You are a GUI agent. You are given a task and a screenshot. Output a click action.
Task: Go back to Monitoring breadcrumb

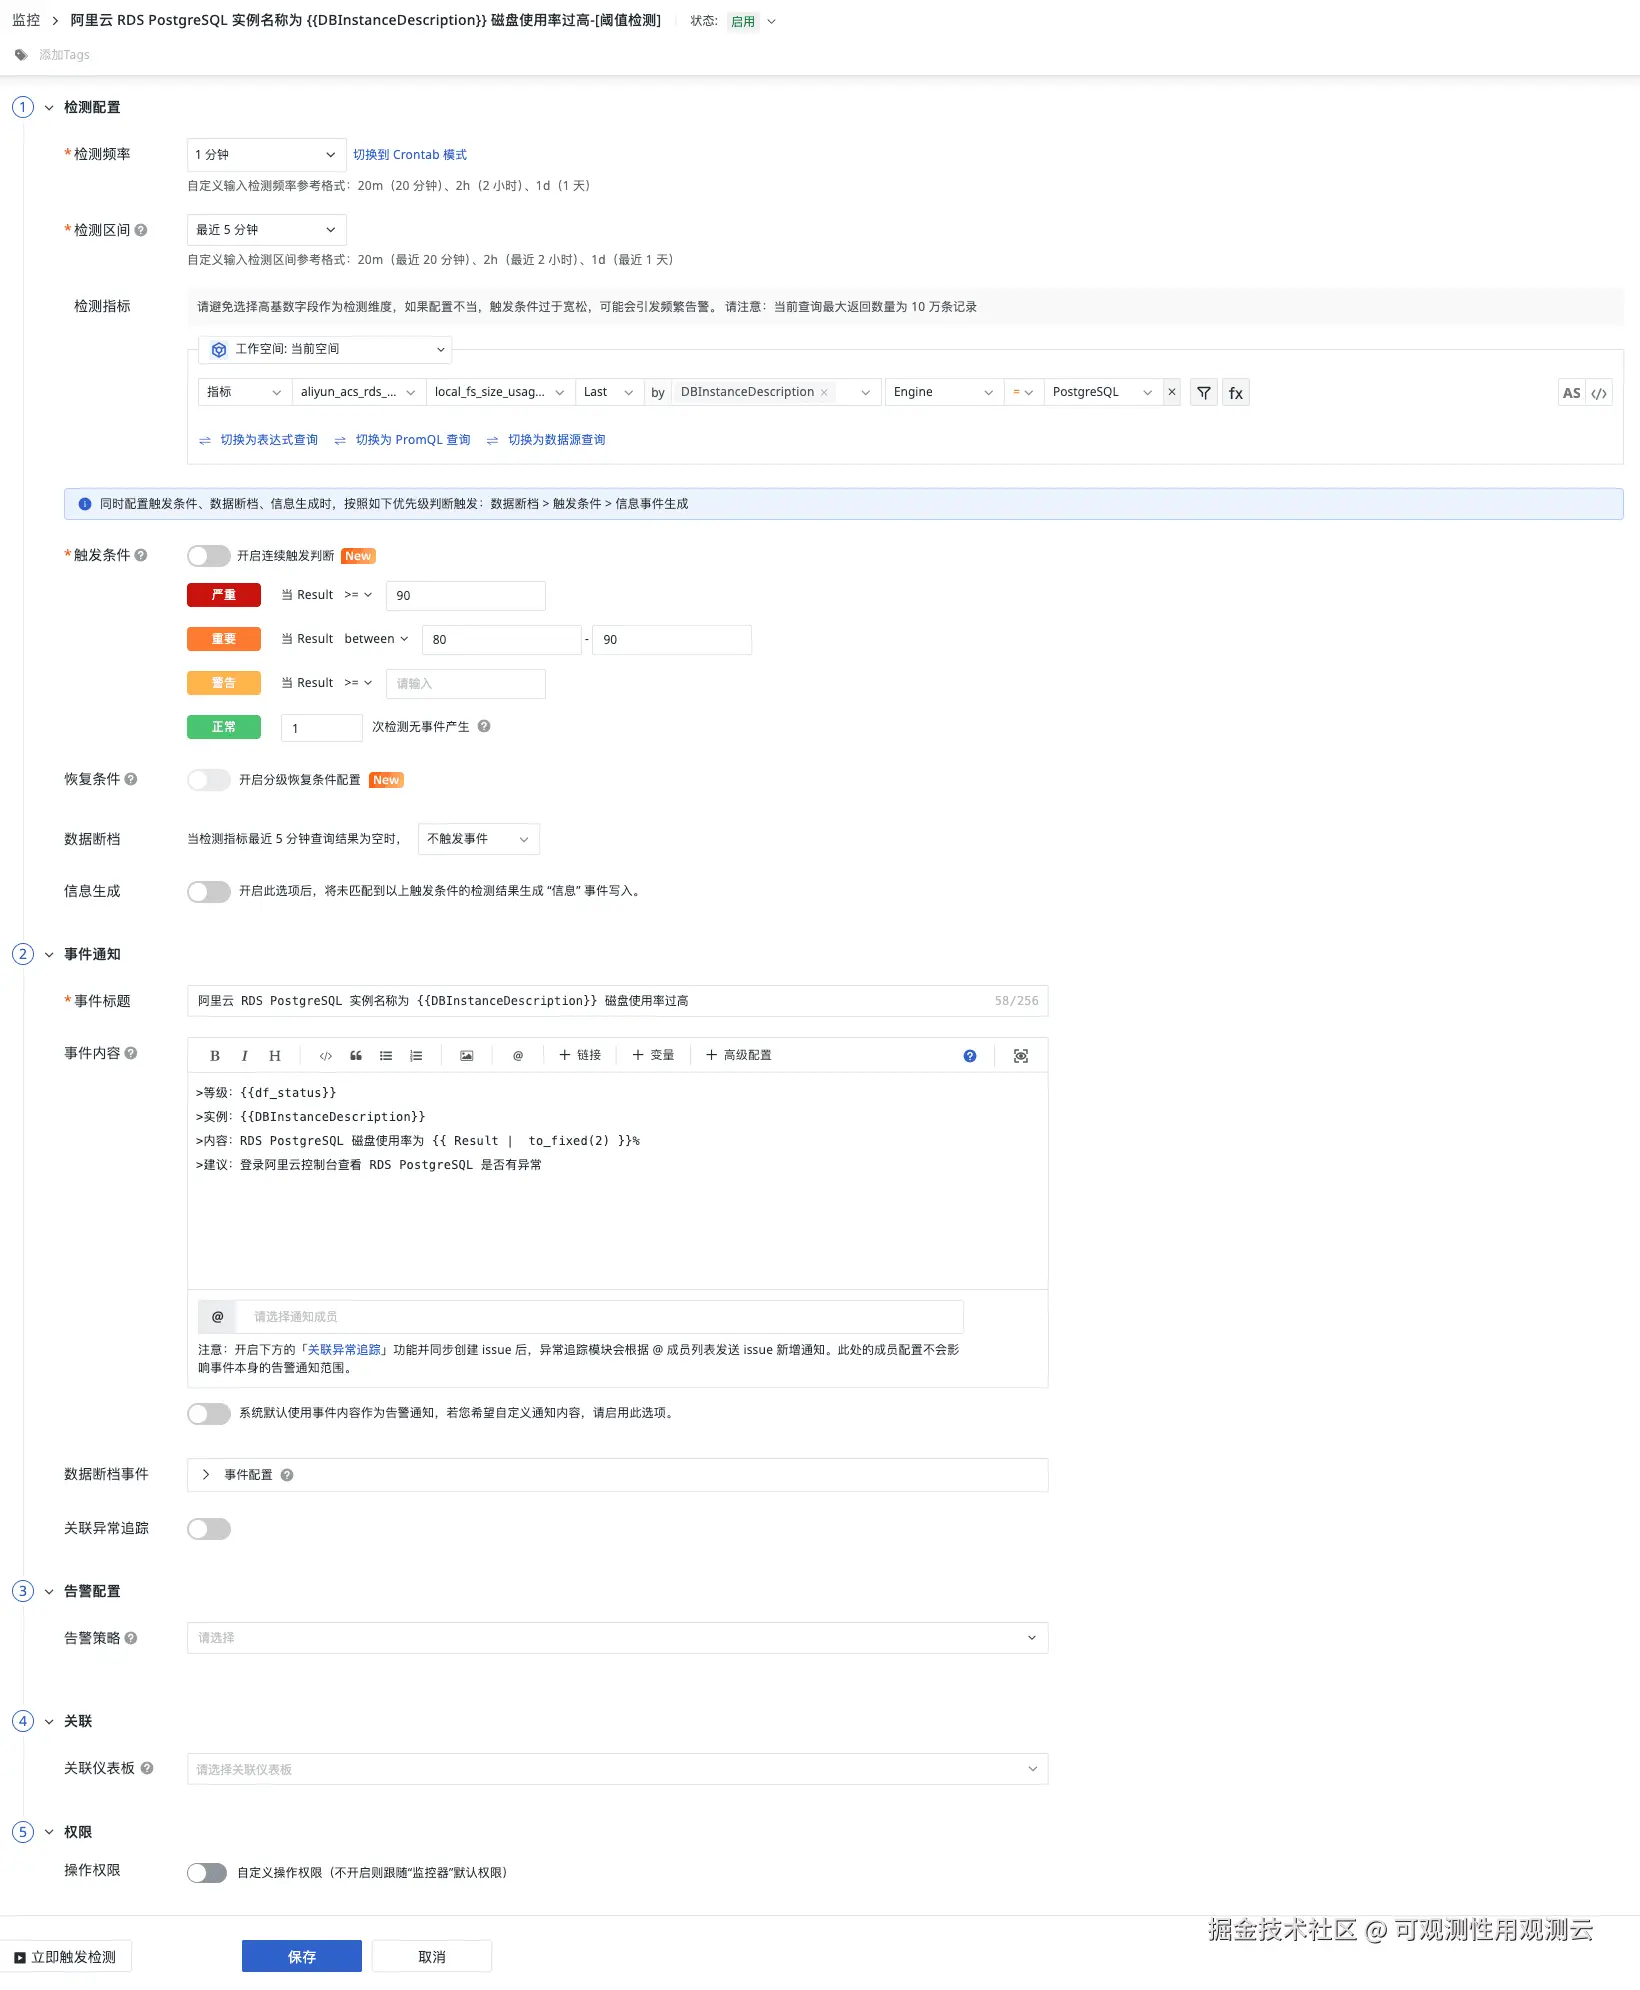(x=26, y=20)
